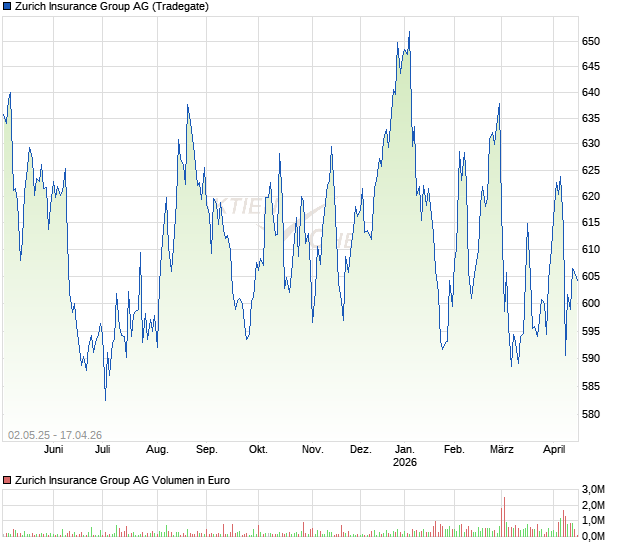The width and height of the screenshot is (620, 546).
Task: Click the 650 price axis label
Action: 591,42
